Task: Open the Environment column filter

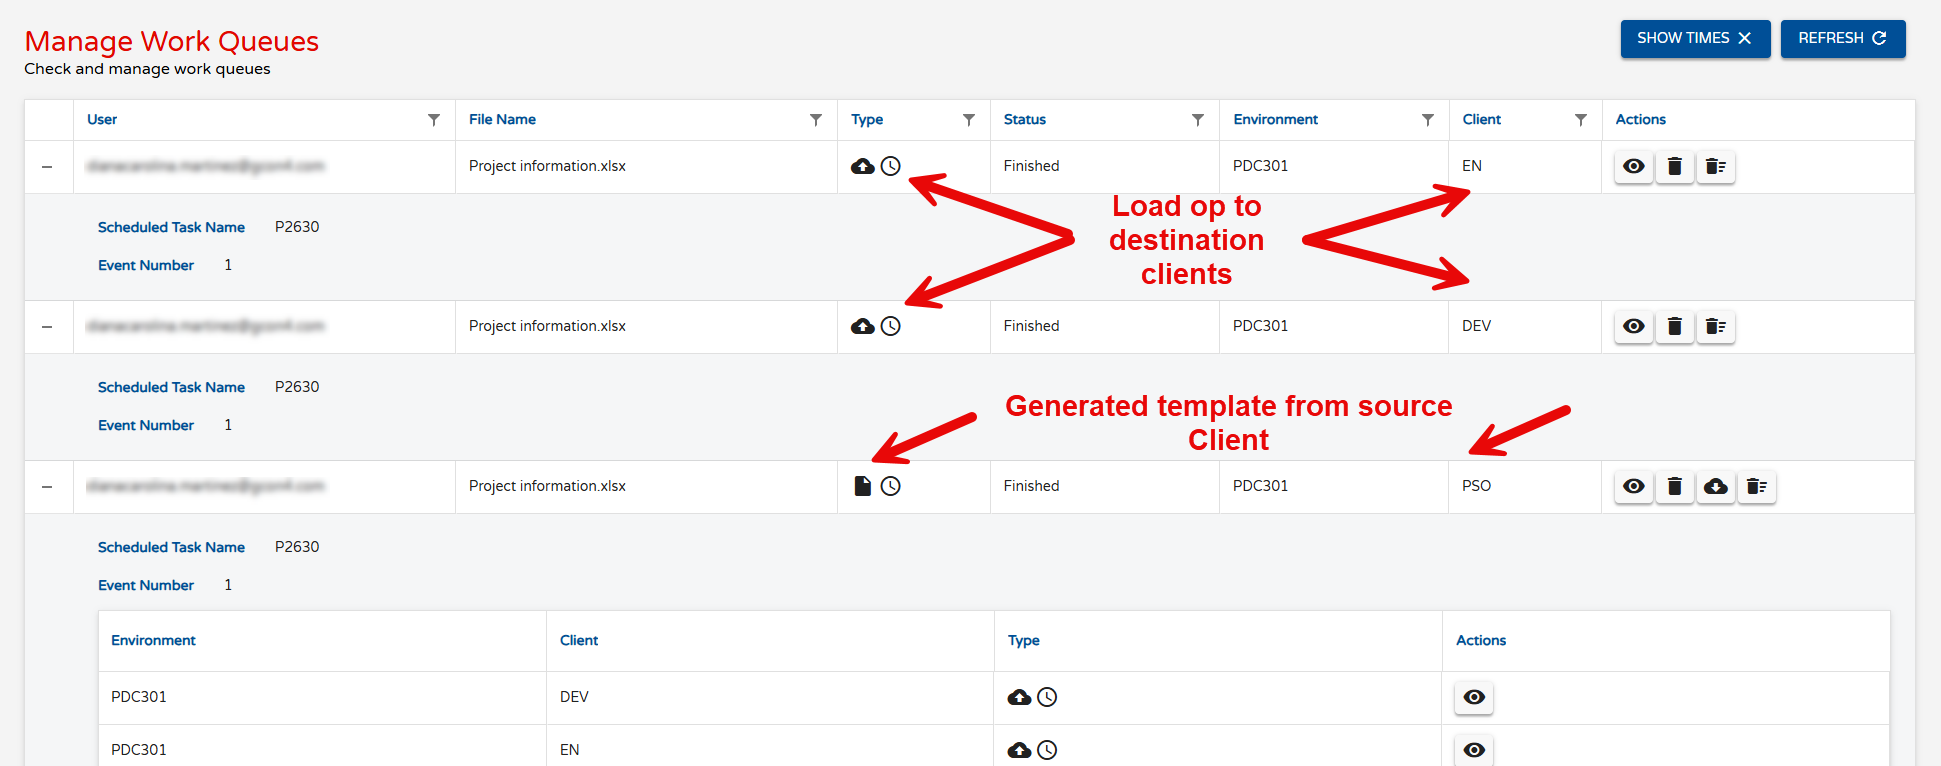Action: pyautogui.click(x=1428, y=120)
